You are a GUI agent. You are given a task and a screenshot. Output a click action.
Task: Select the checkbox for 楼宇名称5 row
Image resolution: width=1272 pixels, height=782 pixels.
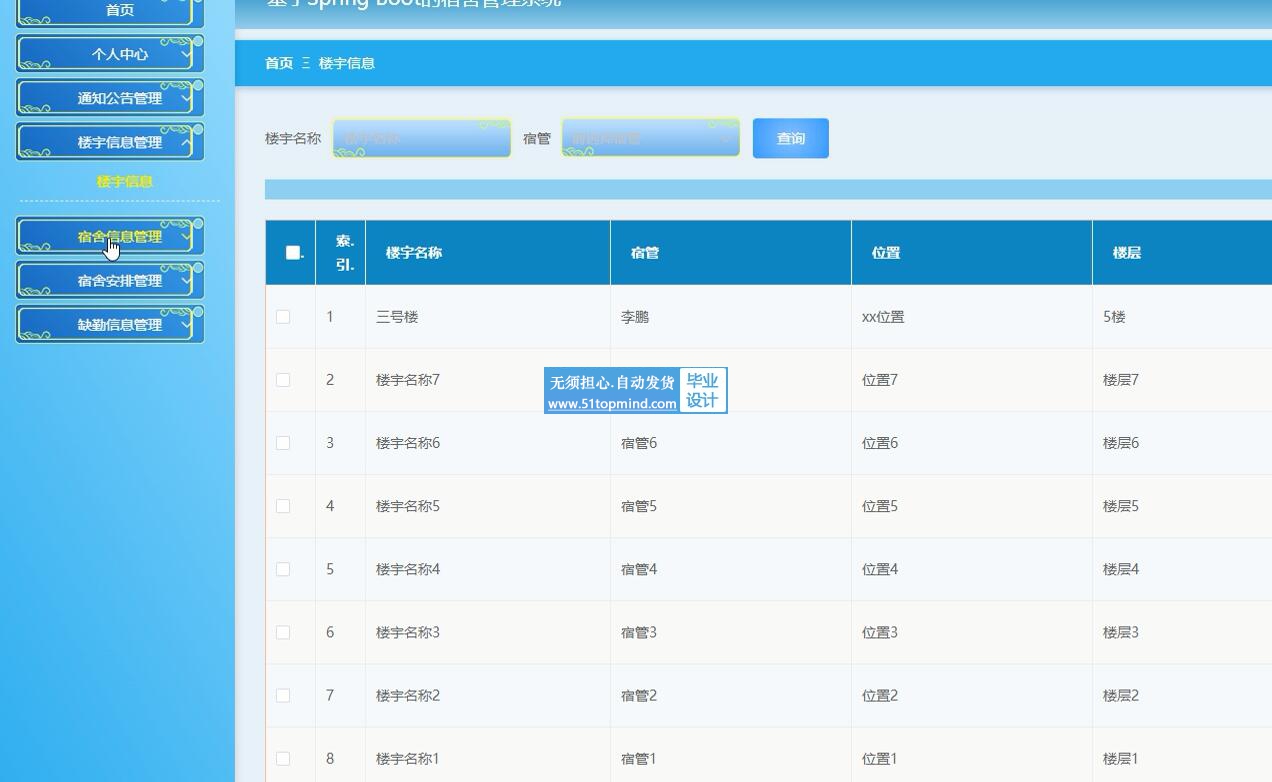tap(283, 506)
